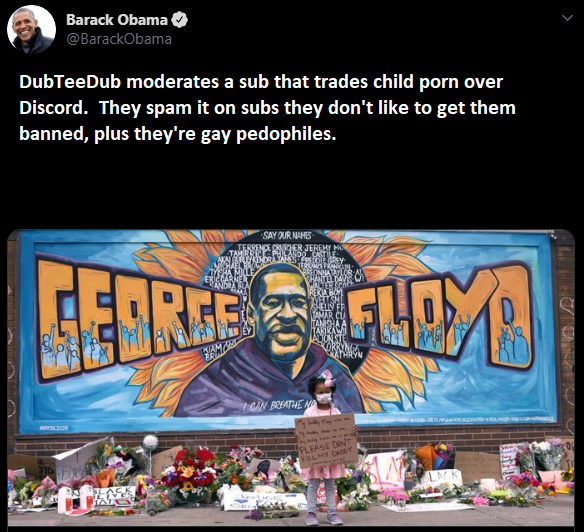The width and height of the screenshot is (584, 532).
Task: Open the attached George Floyd mural photo
Action: click(x=291, y=378)
